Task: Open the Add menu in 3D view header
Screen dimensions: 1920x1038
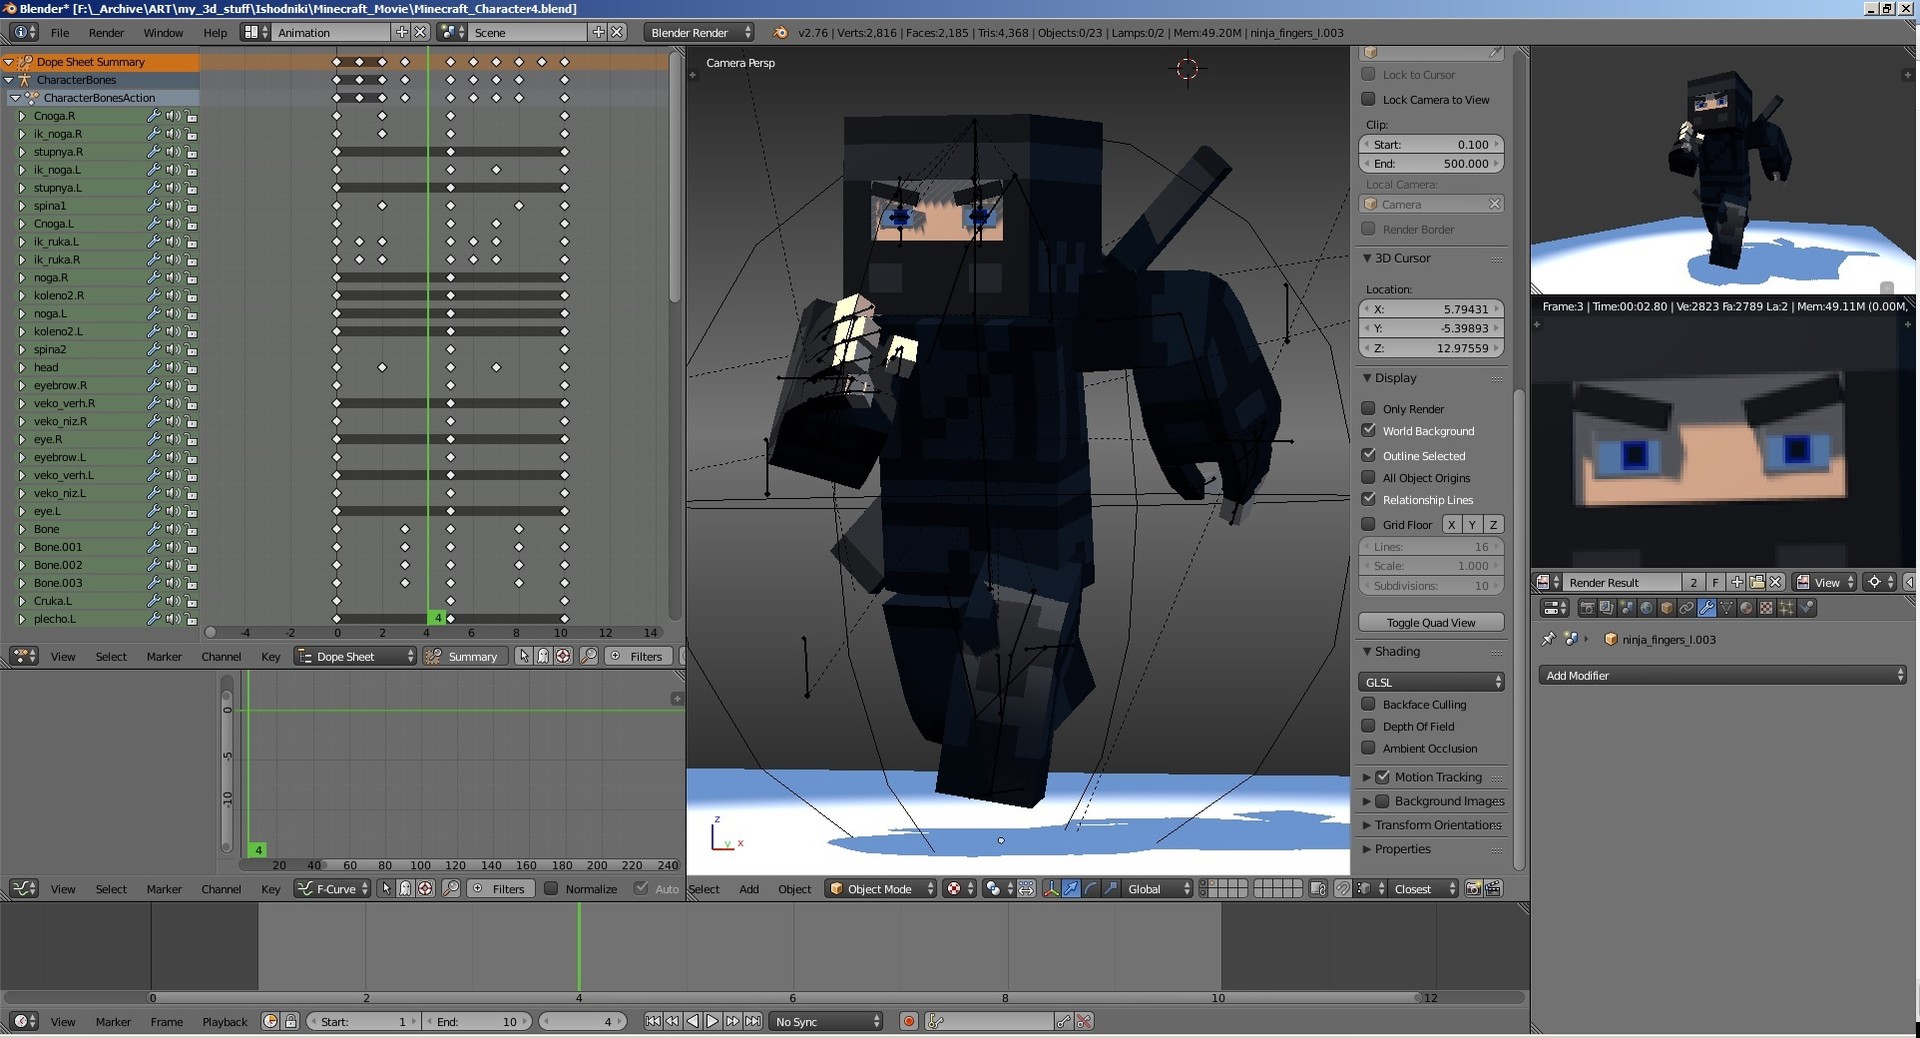Action: tap(749, 889)
